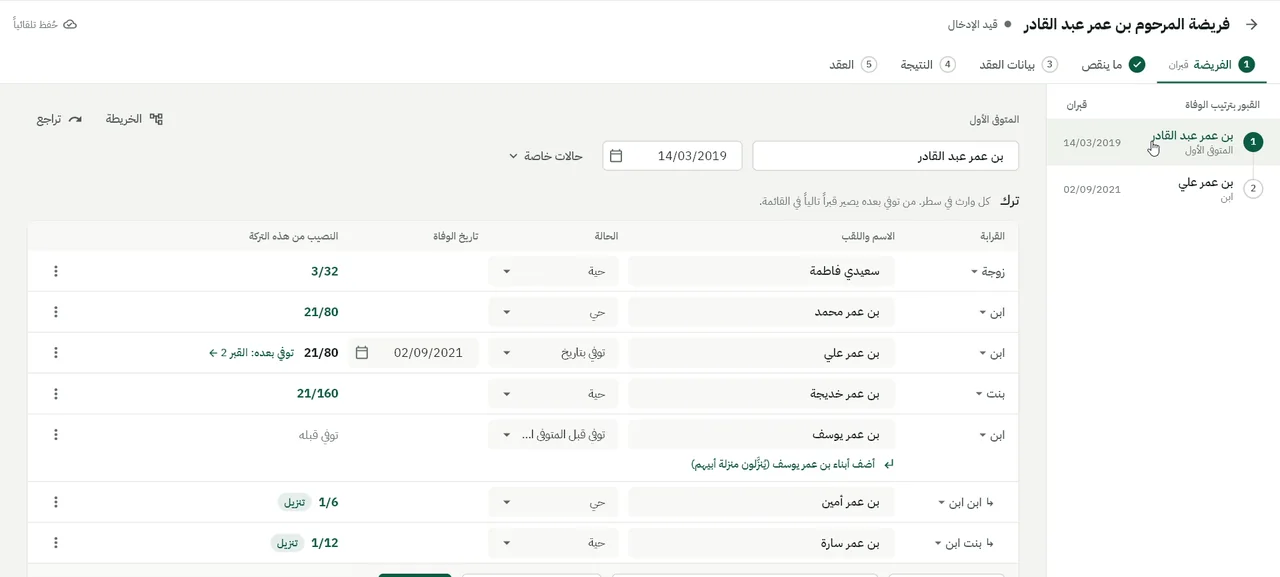Open calendar icon beside date 02/09/2021
The image size is (1280, 577).
click(x=362, y=353)
